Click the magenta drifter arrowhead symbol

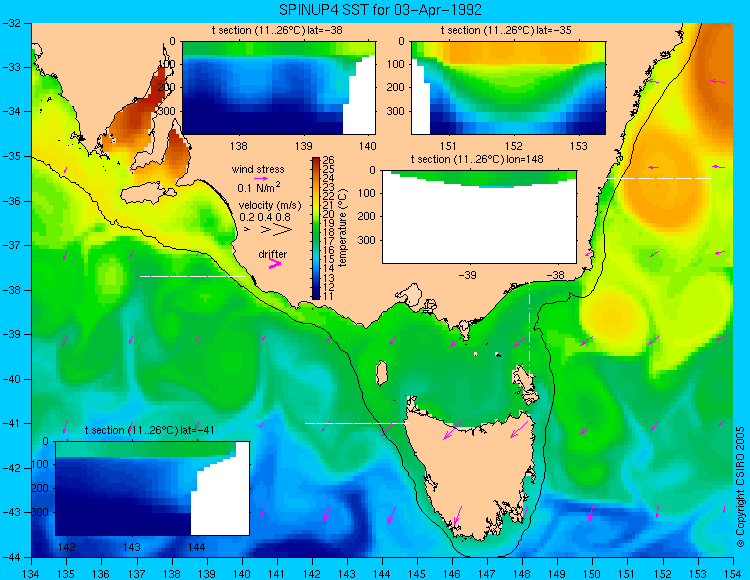click(x=275, y=263)
